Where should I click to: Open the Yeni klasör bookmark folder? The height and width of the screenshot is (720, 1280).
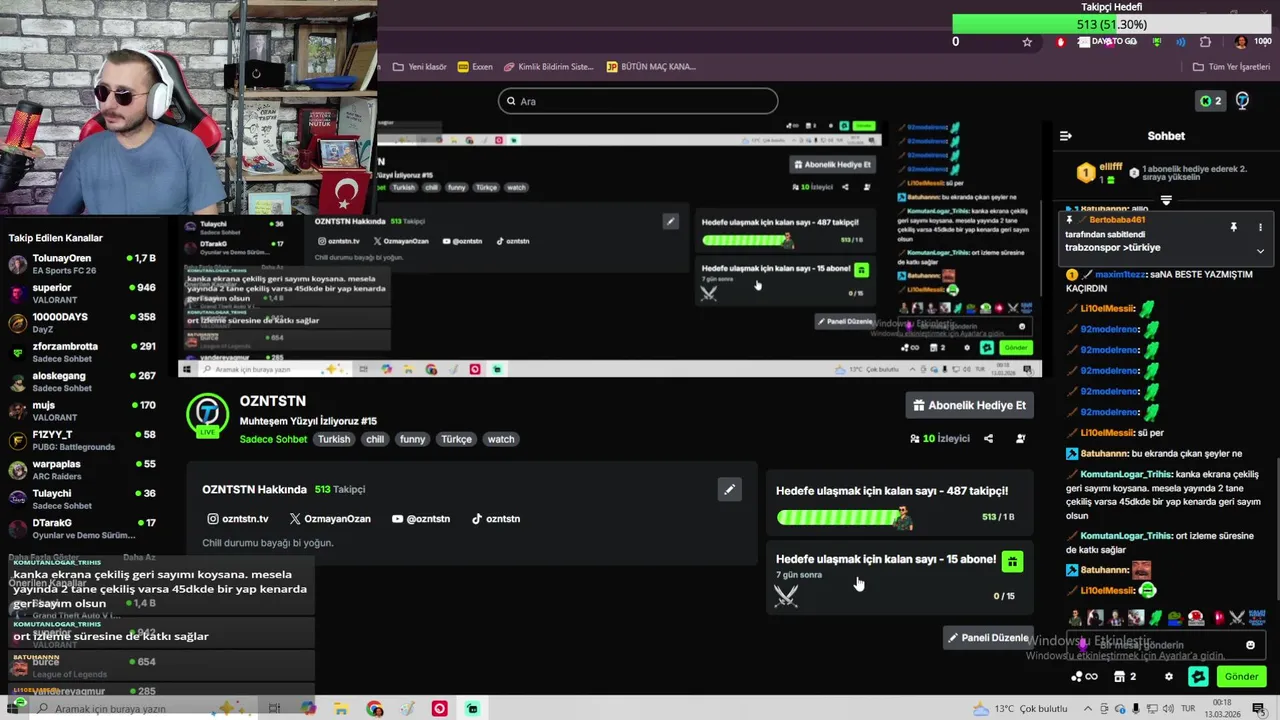419,67
